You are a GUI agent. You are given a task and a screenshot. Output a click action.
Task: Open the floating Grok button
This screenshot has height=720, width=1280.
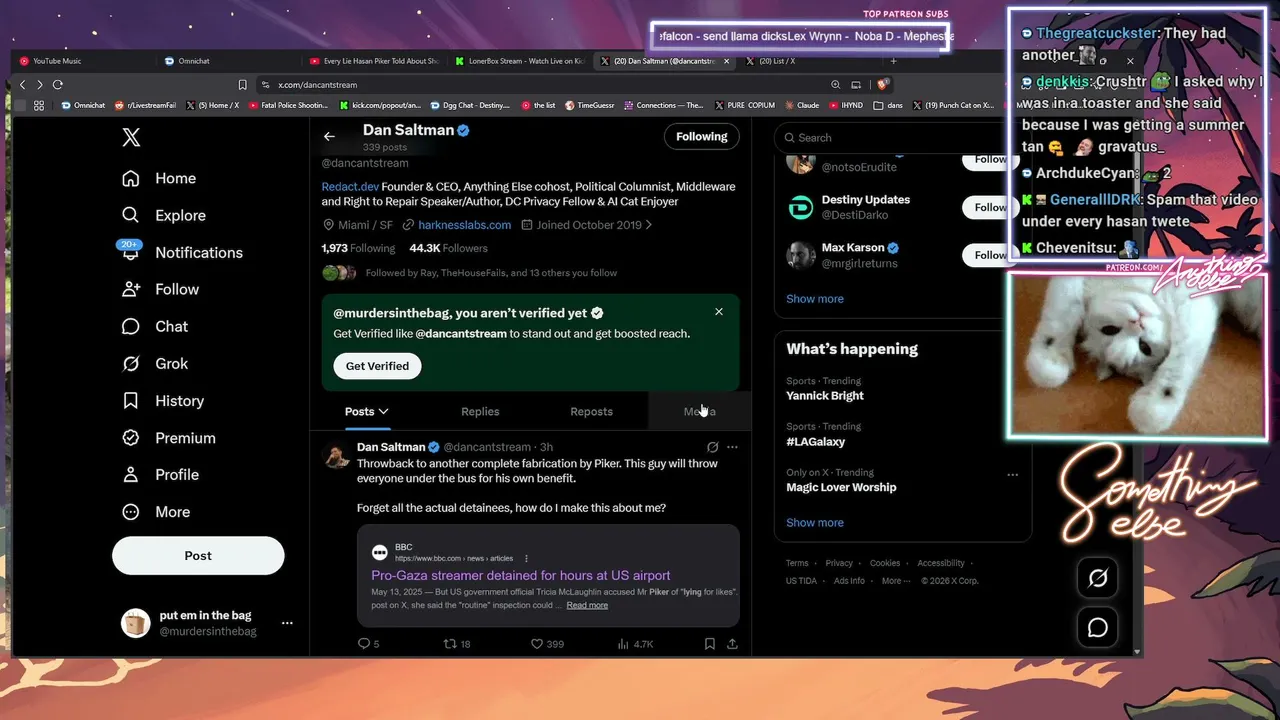[x=1097, y=578]
